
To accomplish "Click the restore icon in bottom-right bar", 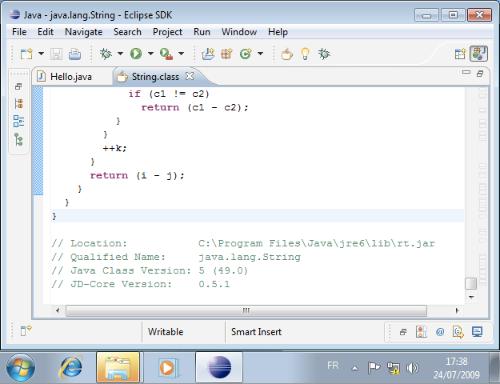I will [403, 332].
